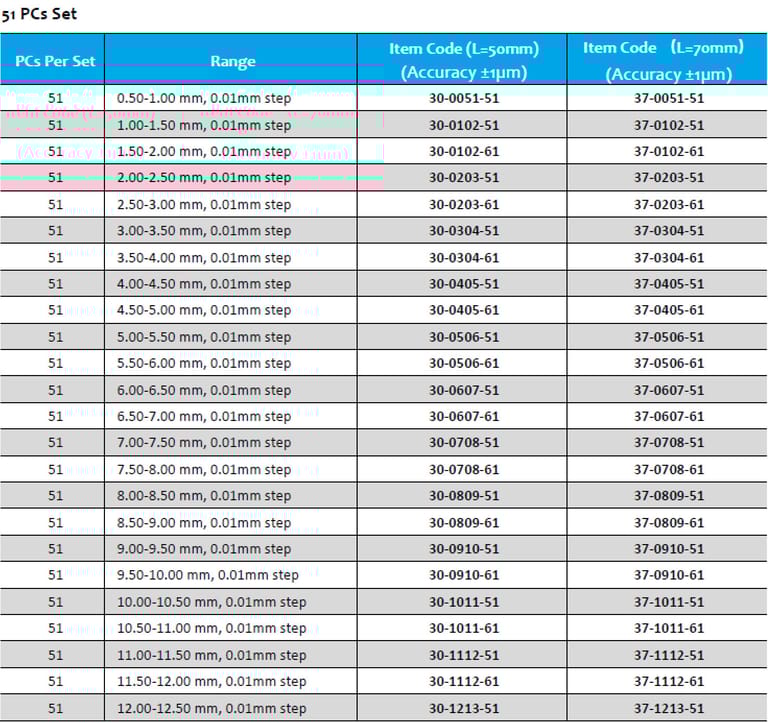Click the "PCs Per Set" column header
768x723 pixels.
(55, 61)
